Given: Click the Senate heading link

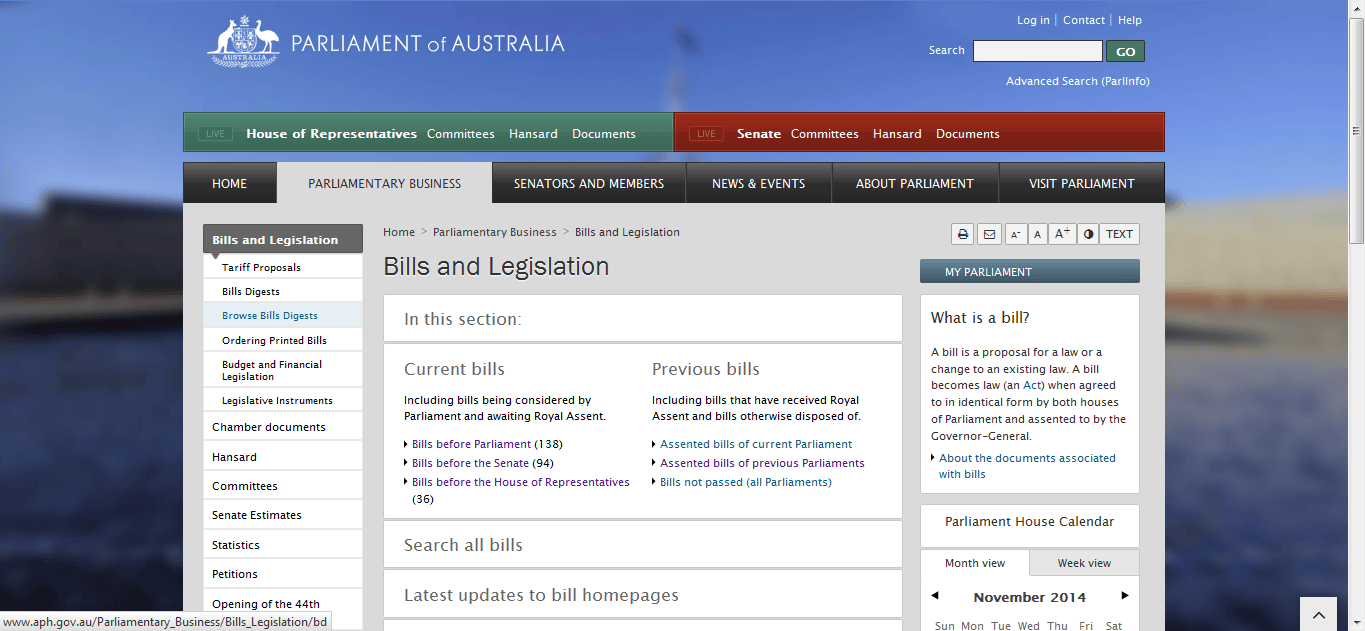Looking at the screenshot, I should pos(759,134).
